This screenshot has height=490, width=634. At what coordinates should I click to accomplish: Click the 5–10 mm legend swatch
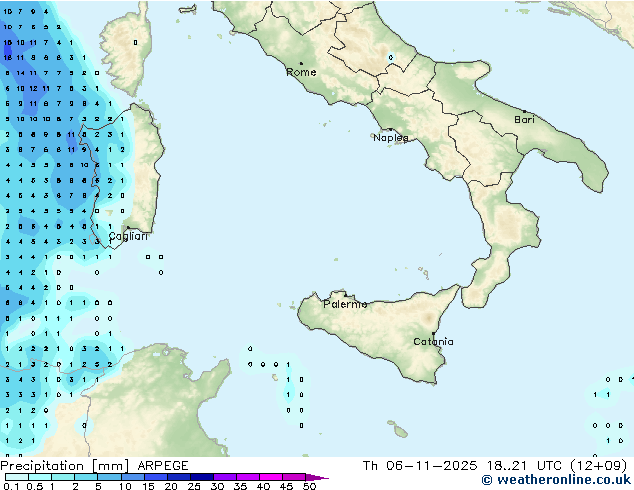109,477
